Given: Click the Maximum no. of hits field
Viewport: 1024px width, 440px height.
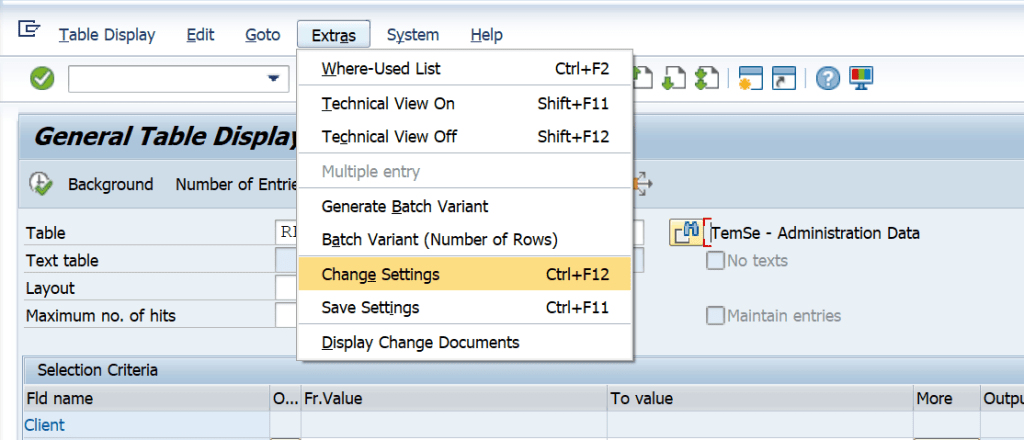Looking at the screenshot, I should click(x=286, y=316).
